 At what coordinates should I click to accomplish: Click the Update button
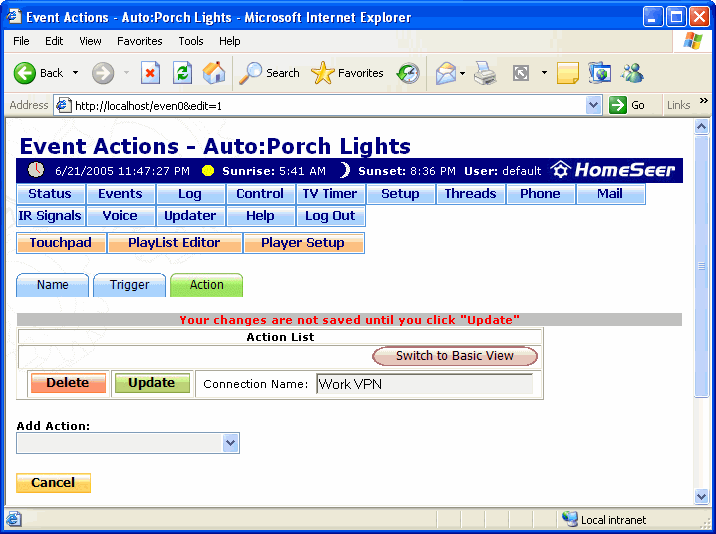[152, 383]
